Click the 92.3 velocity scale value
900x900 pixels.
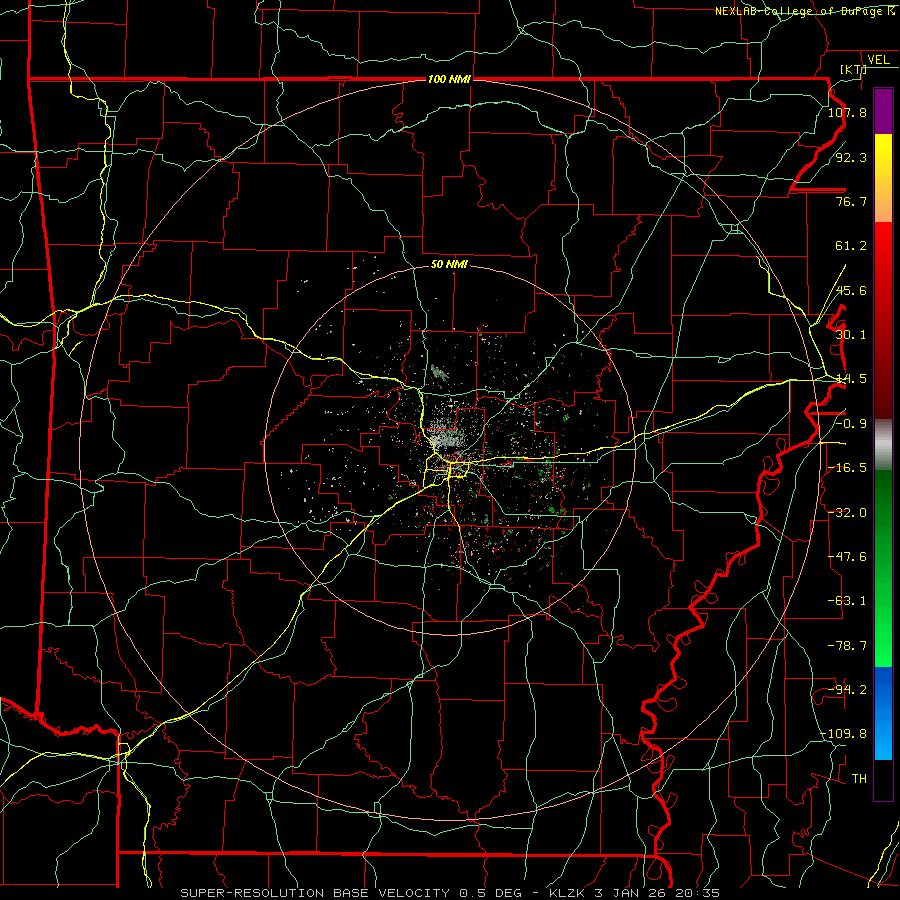pyautogui.click(x=851, y=157)
